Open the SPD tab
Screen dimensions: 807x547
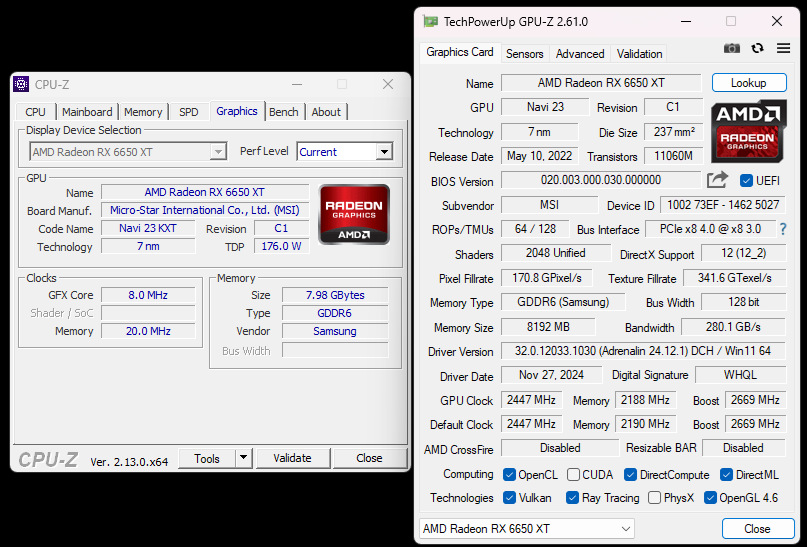[x=188, y=112]
